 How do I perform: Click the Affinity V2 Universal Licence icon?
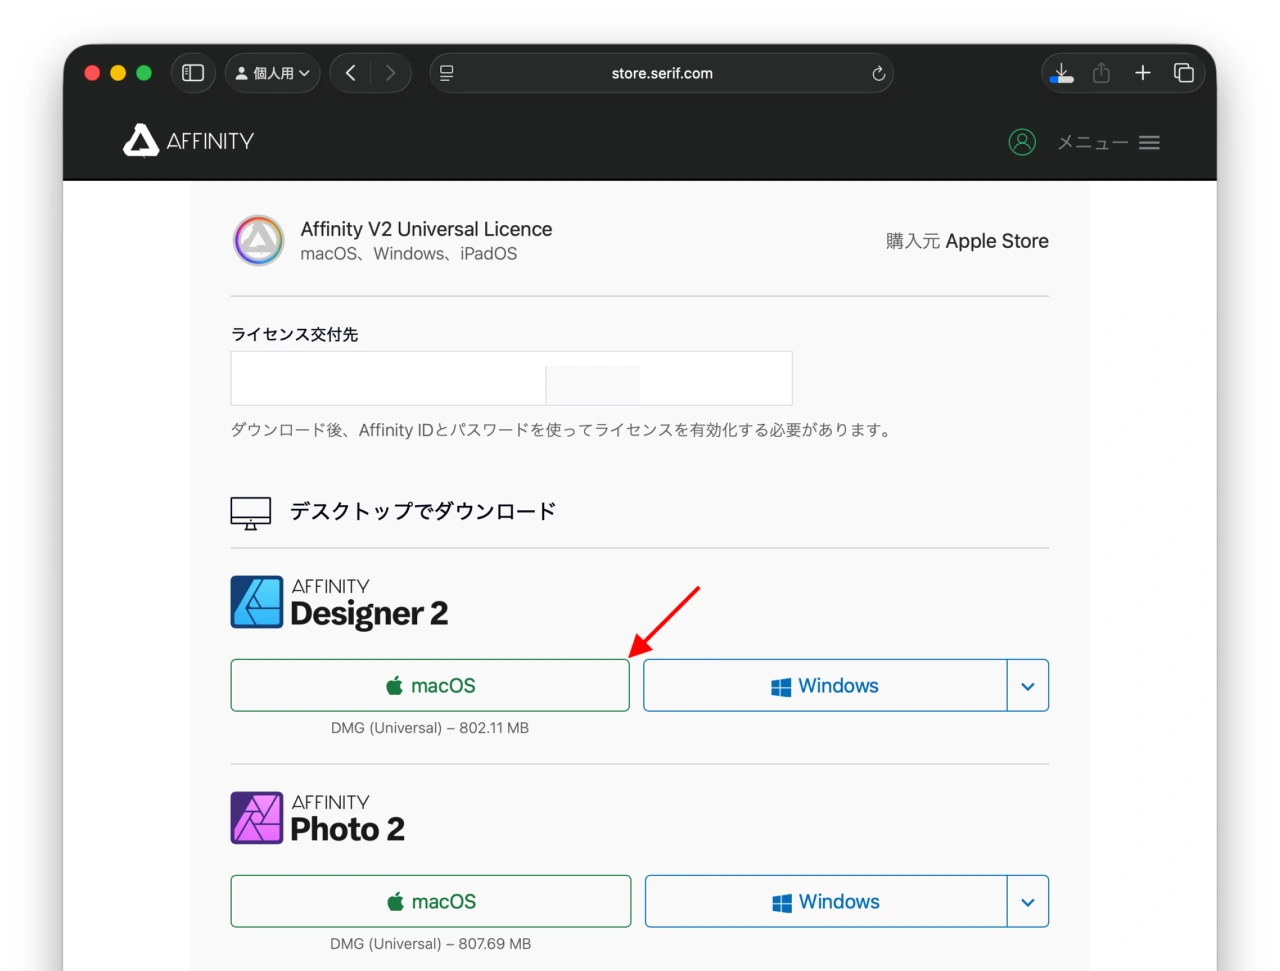258,240
